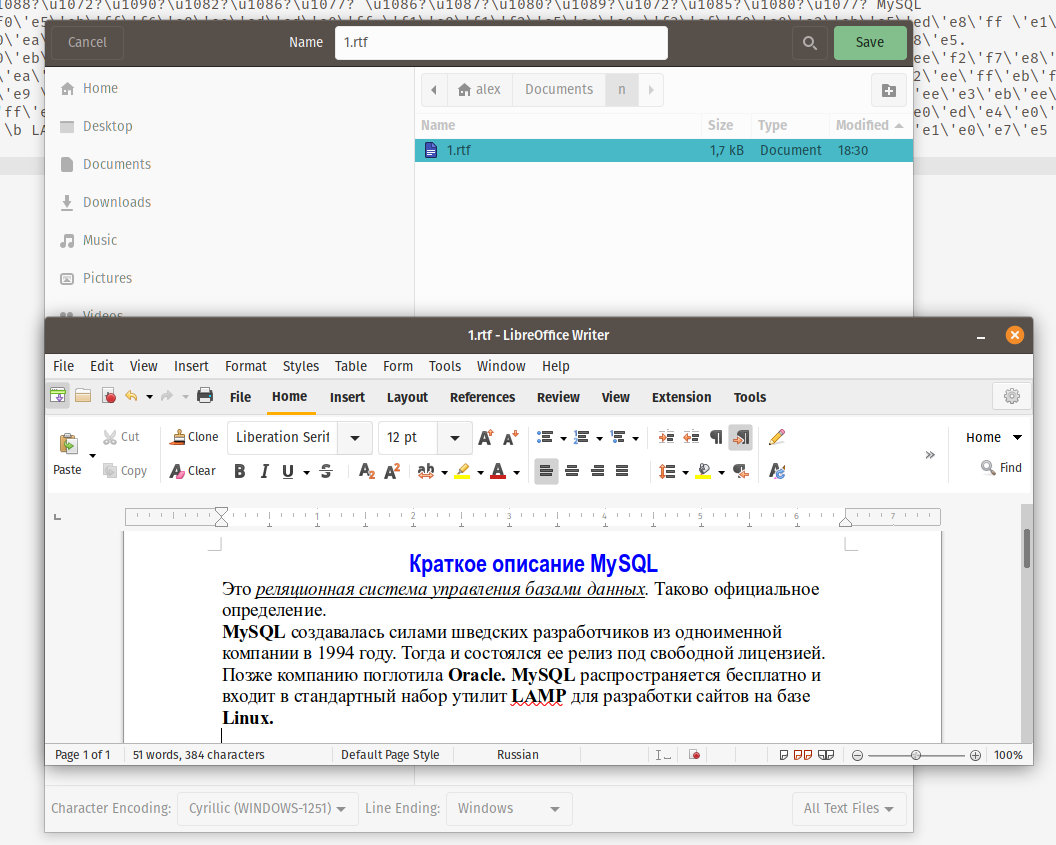Expand the Paste options arrow
Screen dimensions: 1056x845
pos(93,456)
